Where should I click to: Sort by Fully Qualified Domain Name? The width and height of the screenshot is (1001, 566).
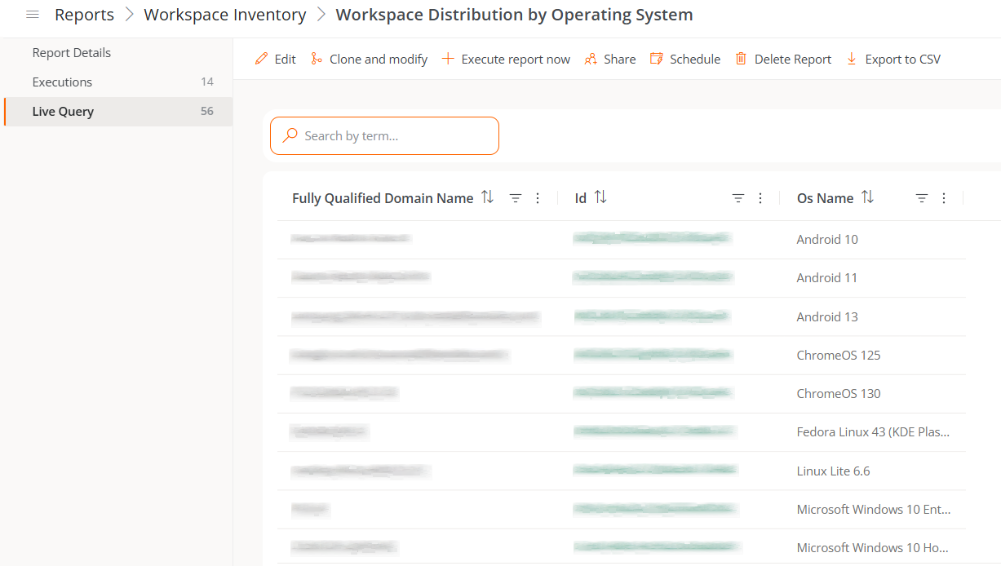pyautogui.click(x=488, y=198)
